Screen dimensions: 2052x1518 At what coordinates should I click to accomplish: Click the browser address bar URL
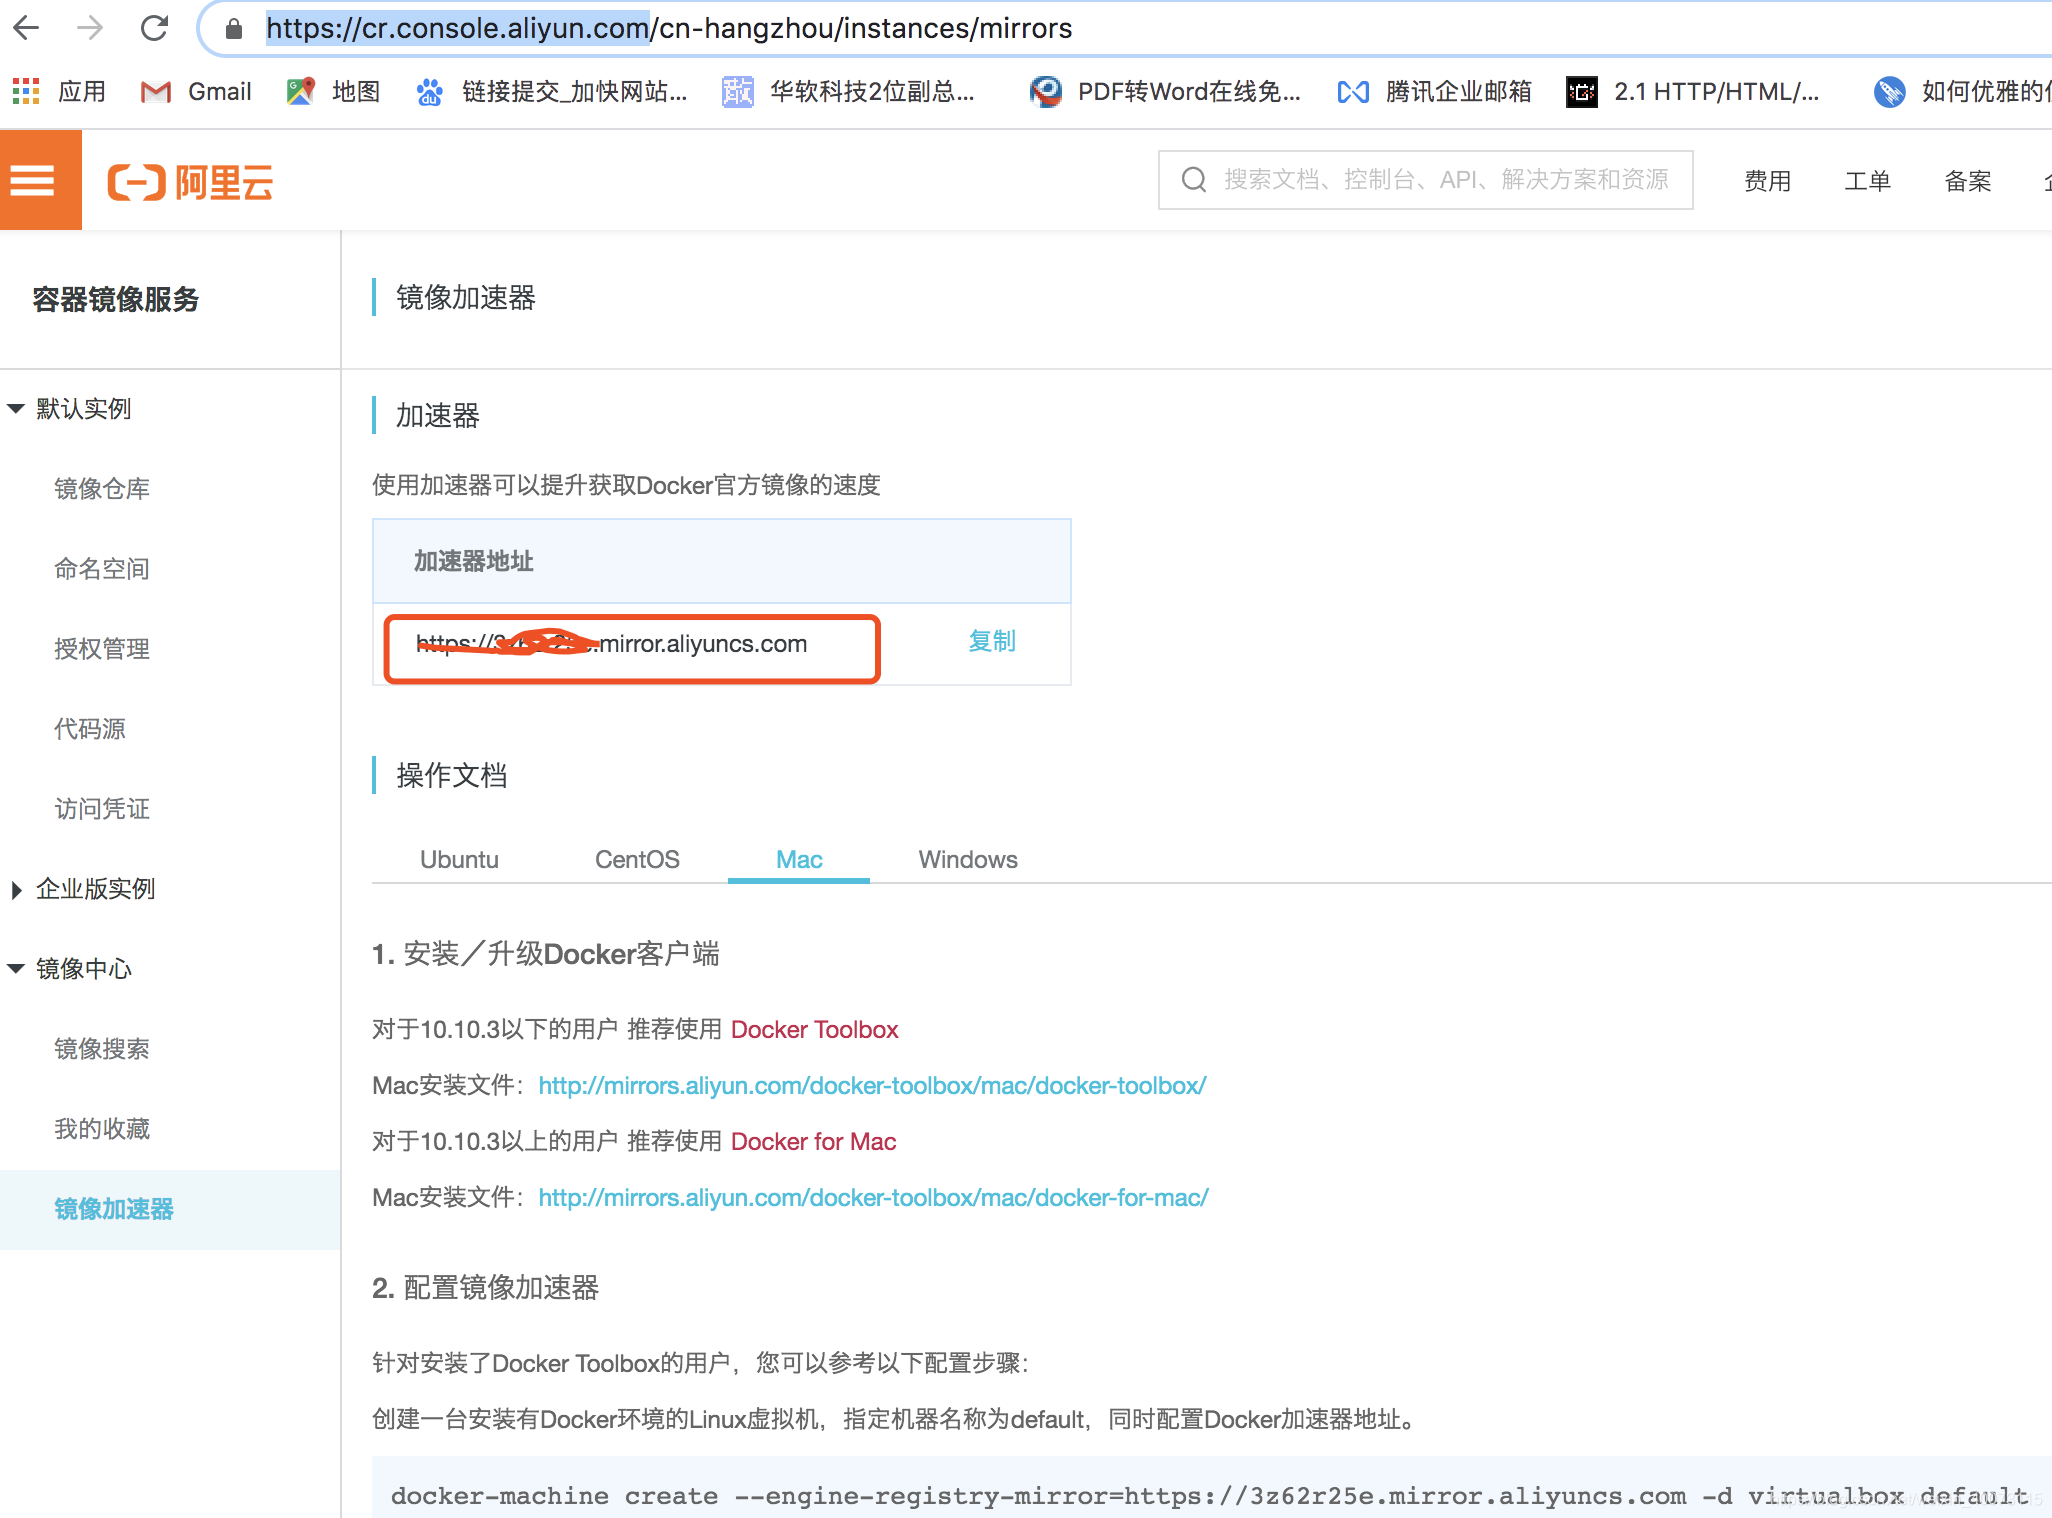coord(669,28)
